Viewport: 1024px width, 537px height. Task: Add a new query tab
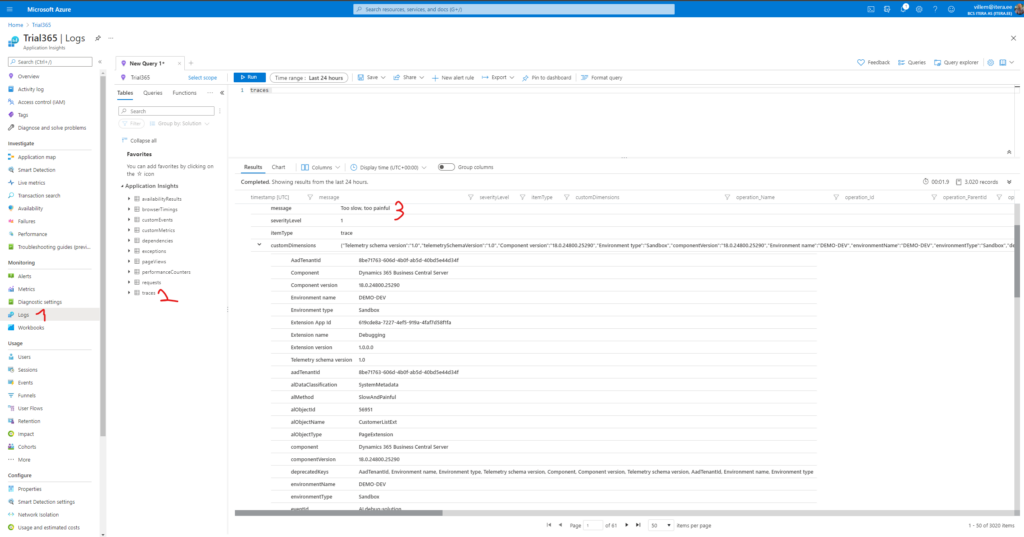point(191,63)
